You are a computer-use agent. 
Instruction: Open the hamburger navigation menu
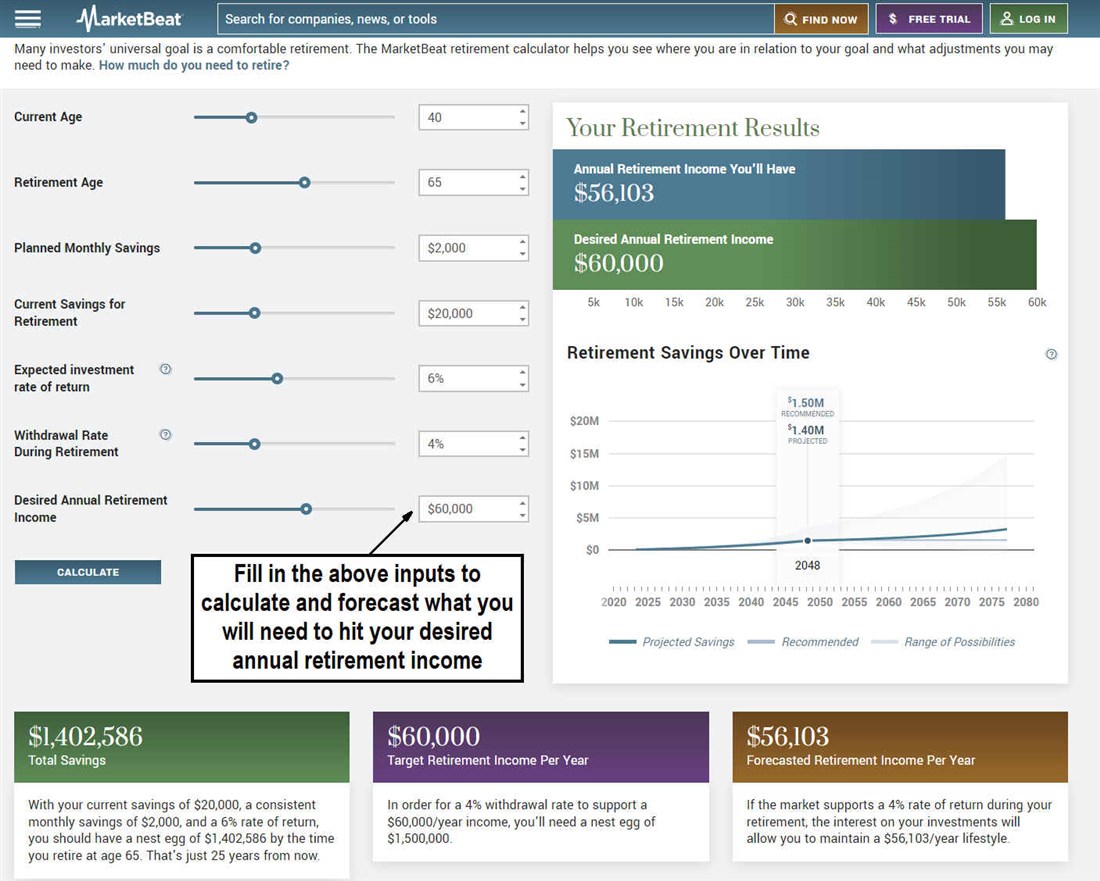click(x=29, y=19)
